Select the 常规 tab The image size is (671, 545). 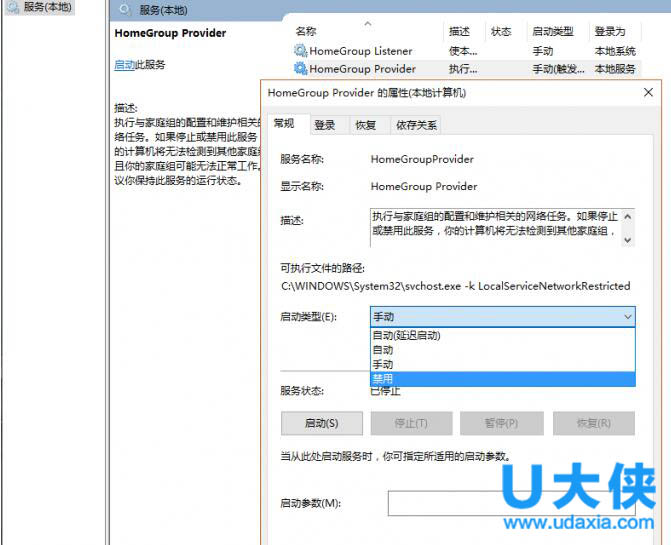tap(284, 124)
